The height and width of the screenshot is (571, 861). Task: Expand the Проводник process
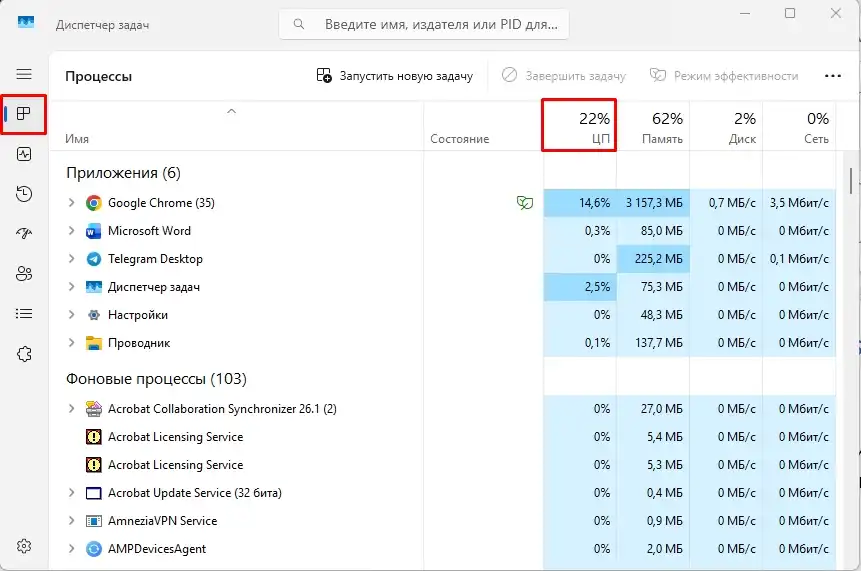coord(71,343)
